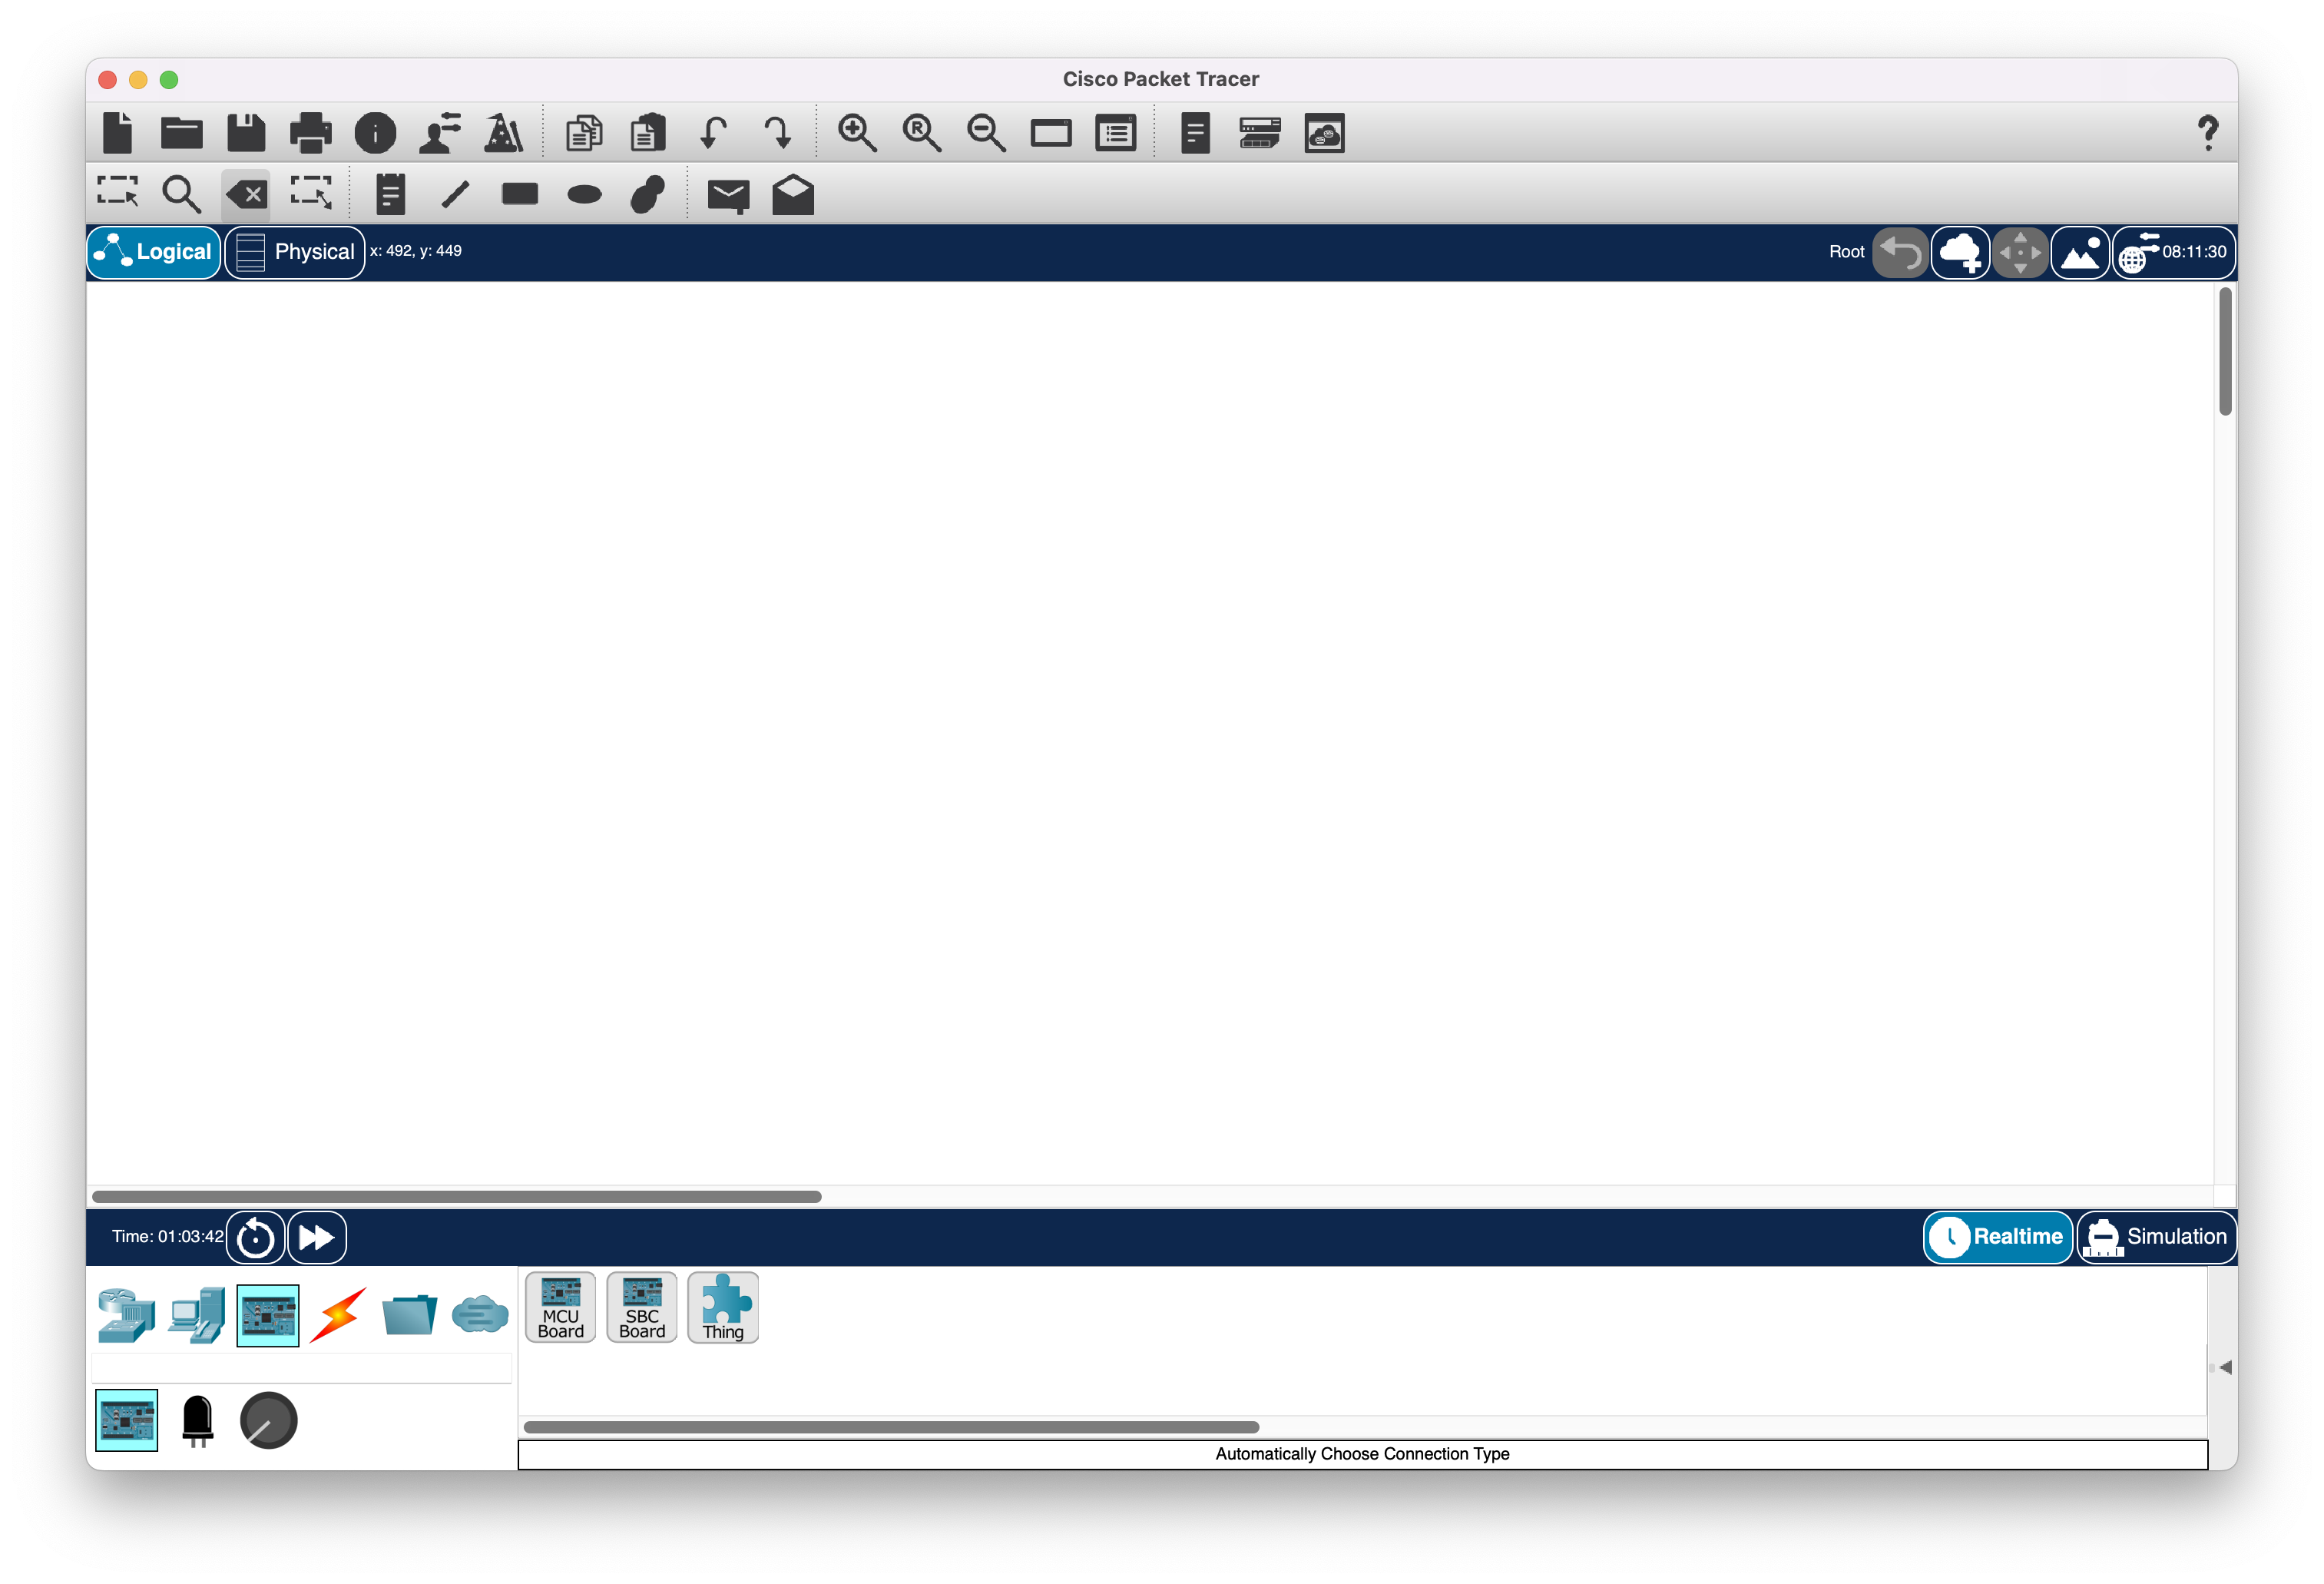Select the Place Note tool

390,194
